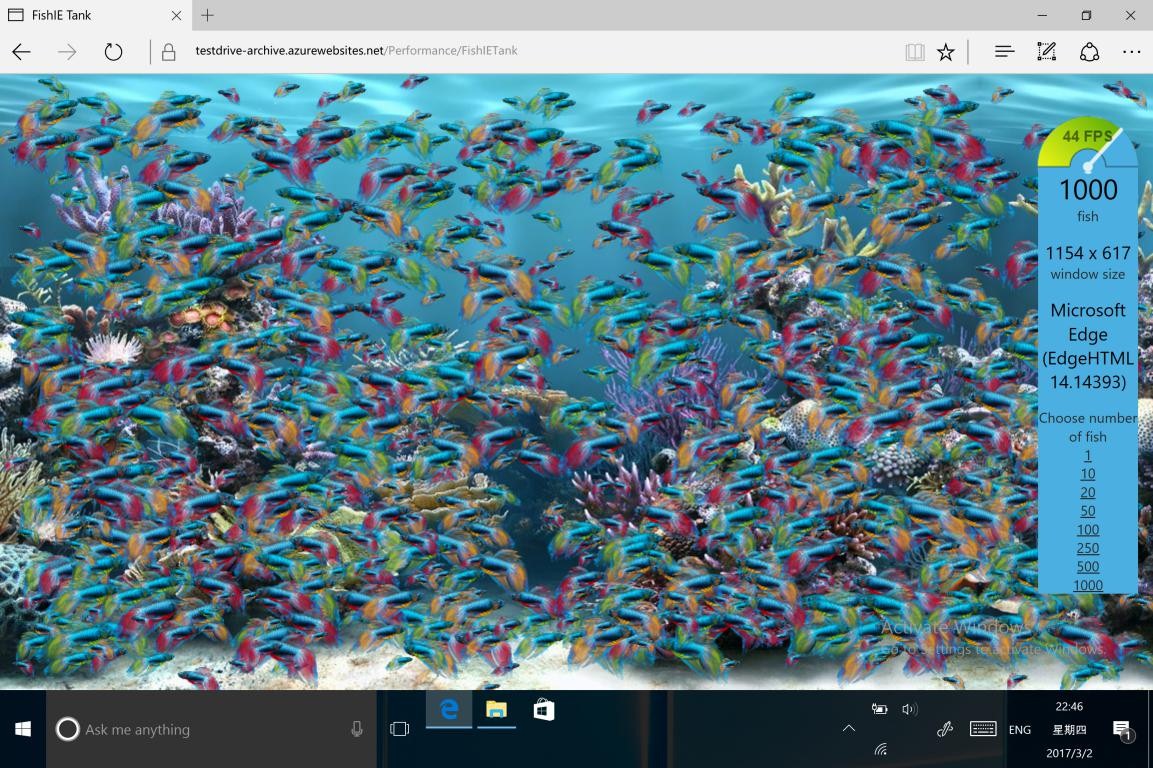Image resolution: width=1153 pixels, height=768 pixels.
Task: Set fish count to 250
Action: click(x=1088, y=548)
